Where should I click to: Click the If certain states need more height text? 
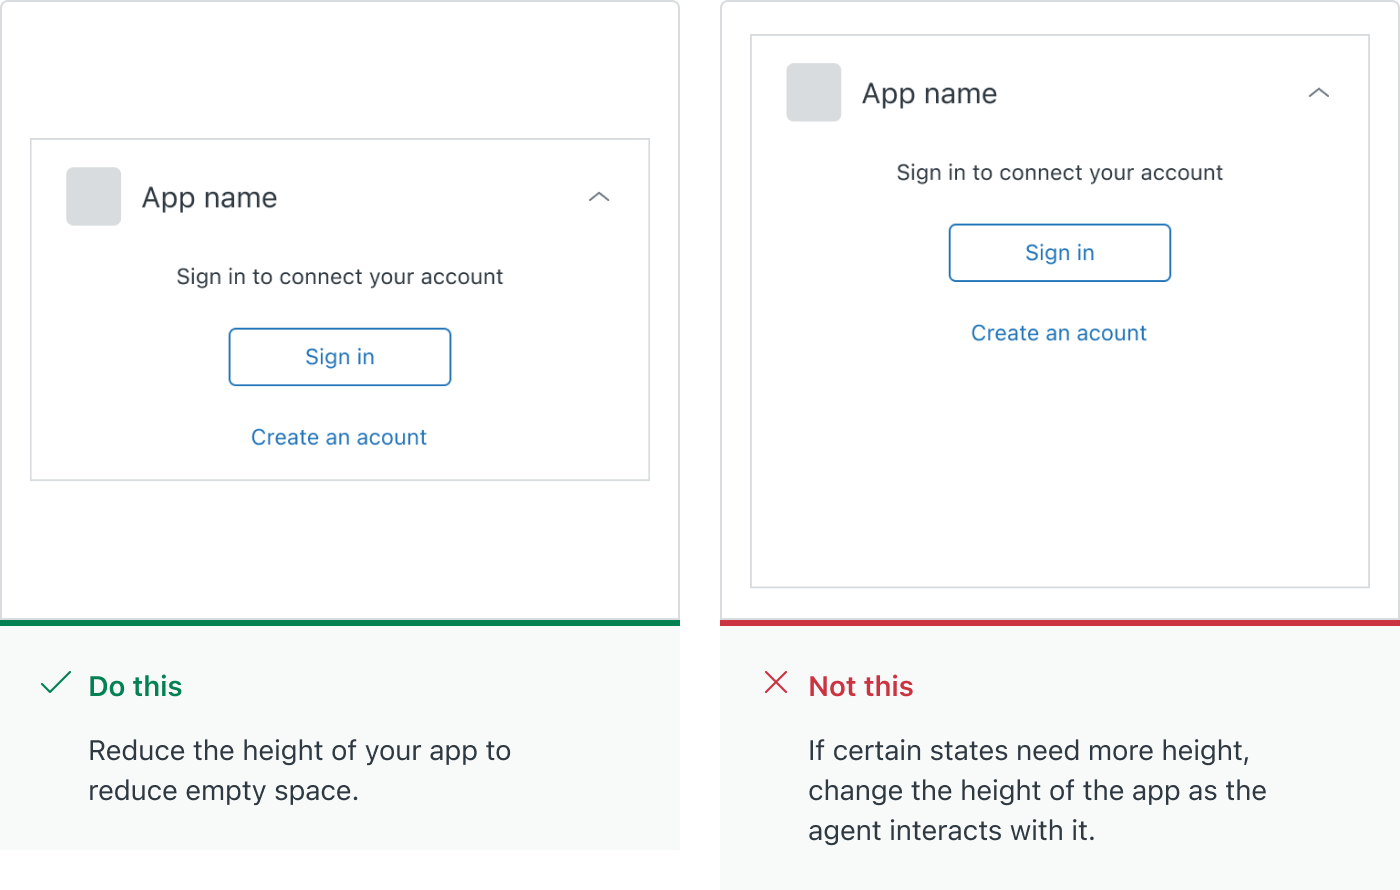[x=1038, y=791]
